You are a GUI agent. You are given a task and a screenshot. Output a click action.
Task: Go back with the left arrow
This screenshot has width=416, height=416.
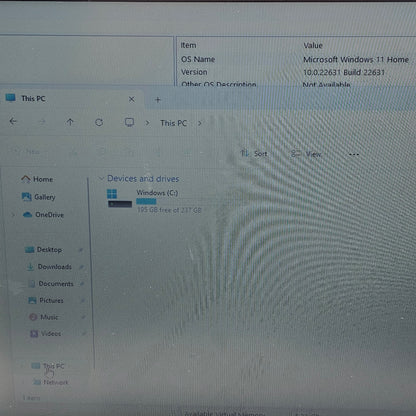13,121
